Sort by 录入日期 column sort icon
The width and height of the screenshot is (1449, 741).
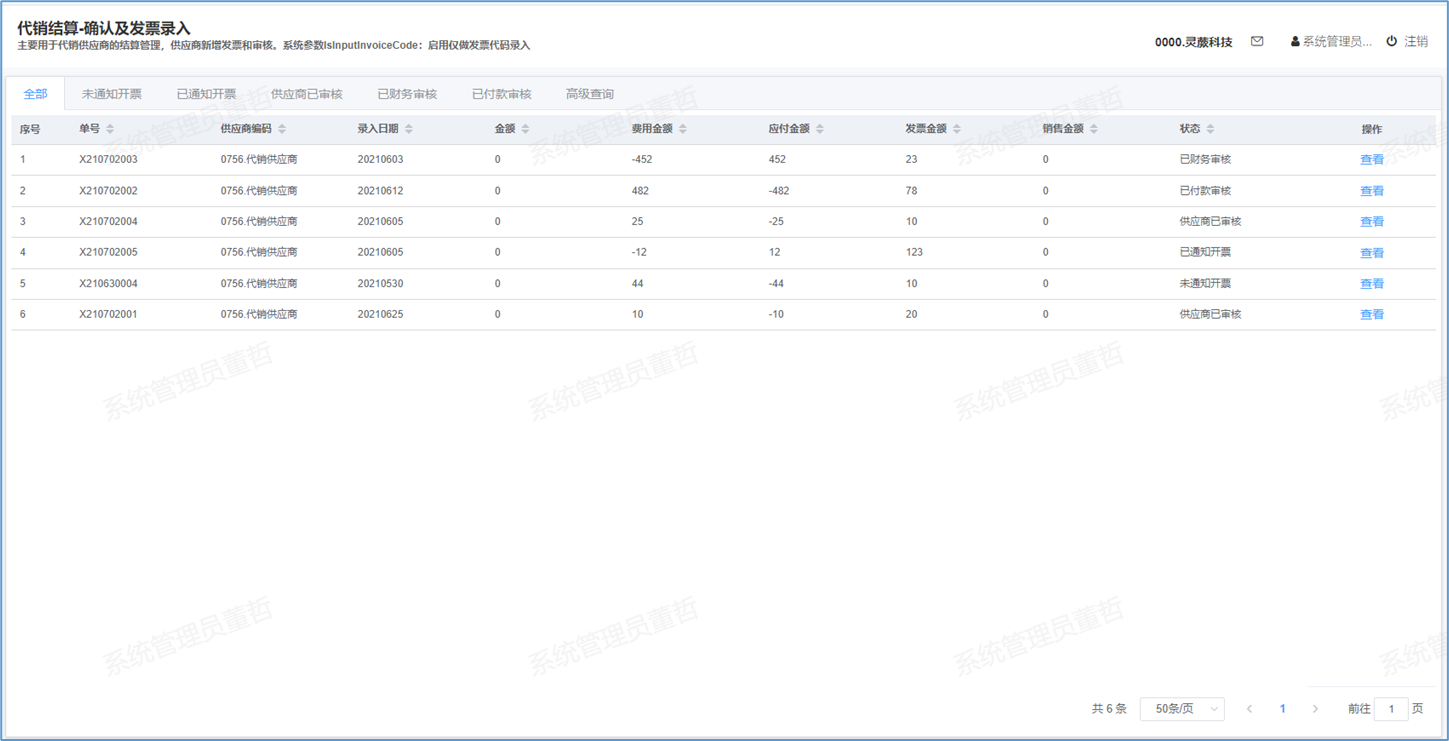click(409, 129)
